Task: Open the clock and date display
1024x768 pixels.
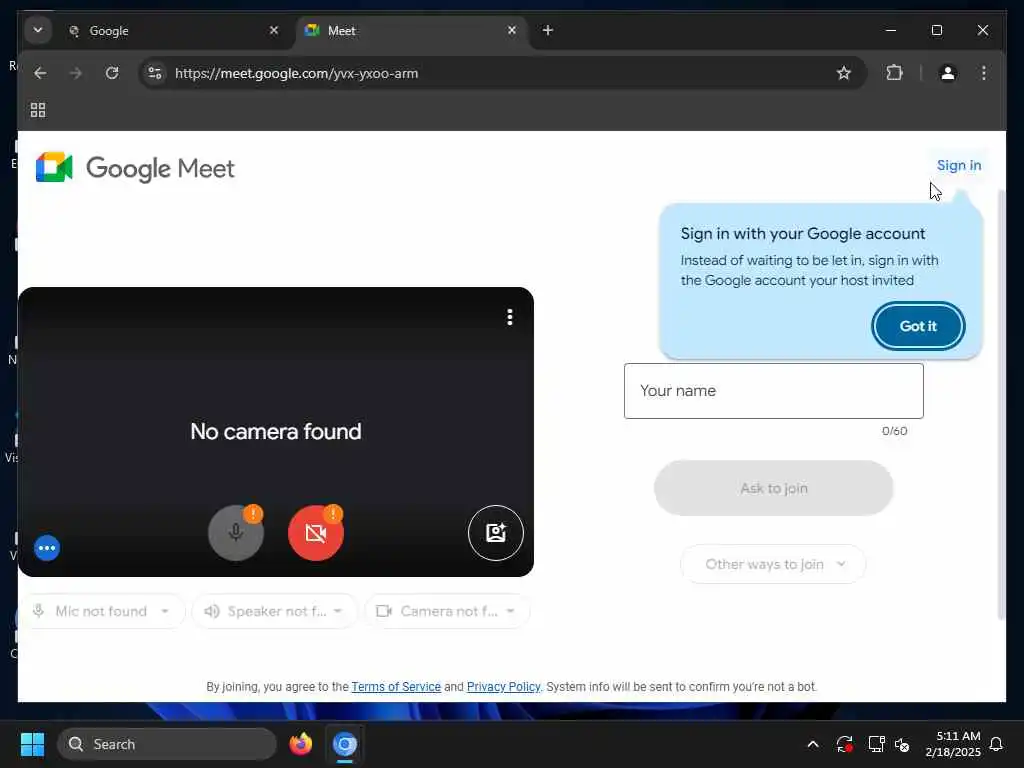Action: pyautogui.click(x=953, y=744)
